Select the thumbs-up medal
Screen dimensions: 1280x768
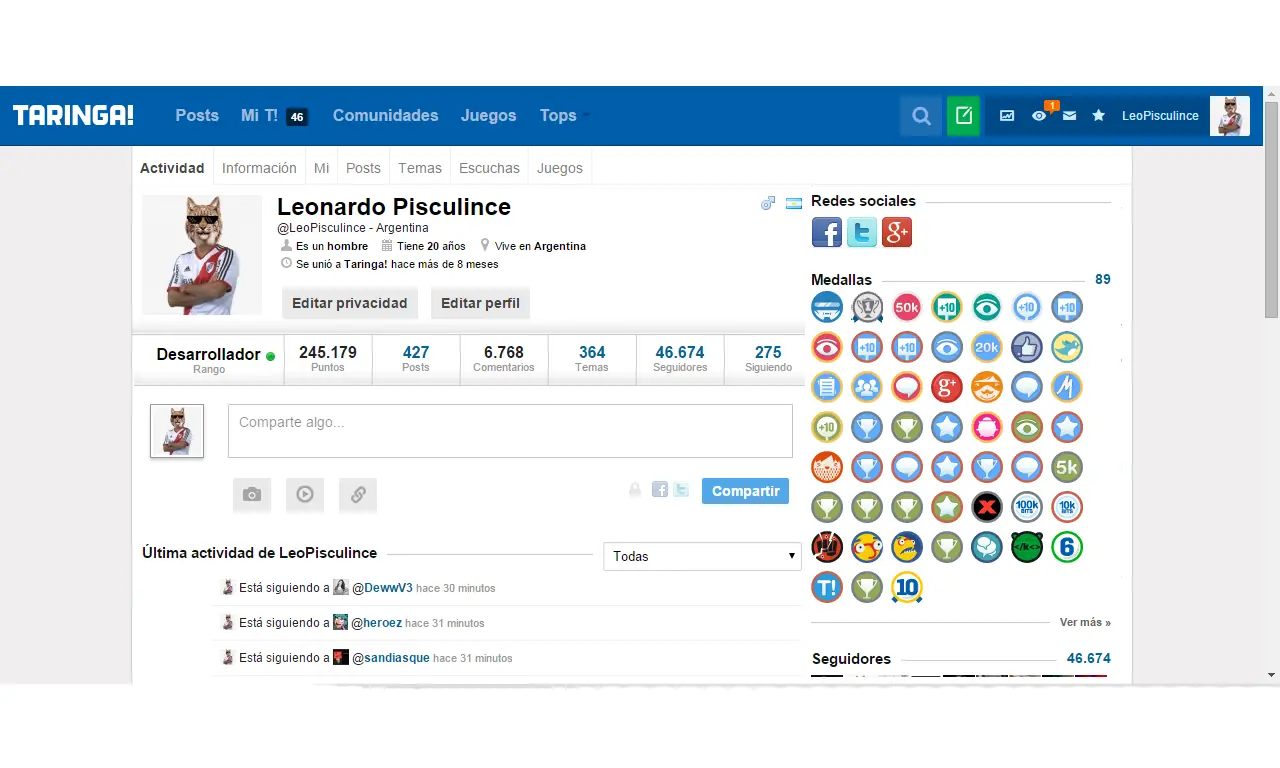pos(1027,347)
